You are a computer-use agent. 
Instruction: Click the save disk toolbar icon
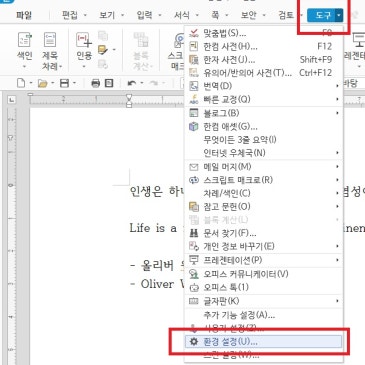[64, 83]
